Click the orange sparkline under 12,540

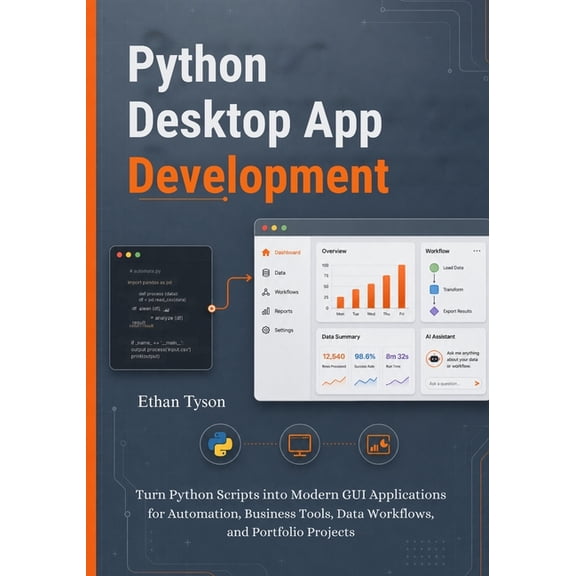coord(334,381)
